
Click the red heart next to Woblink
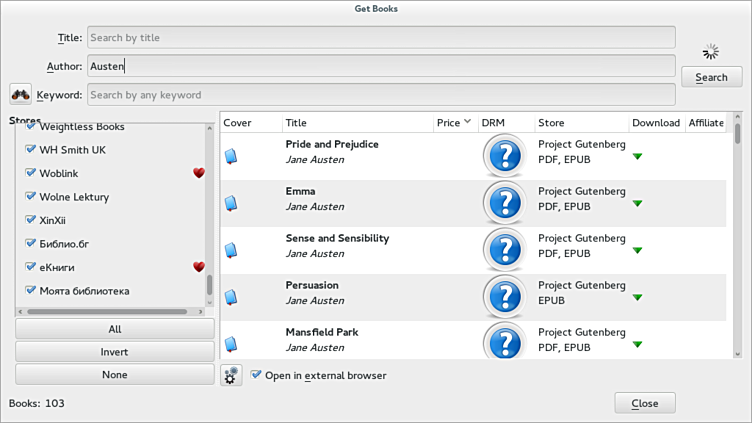(x=198, y=173)
